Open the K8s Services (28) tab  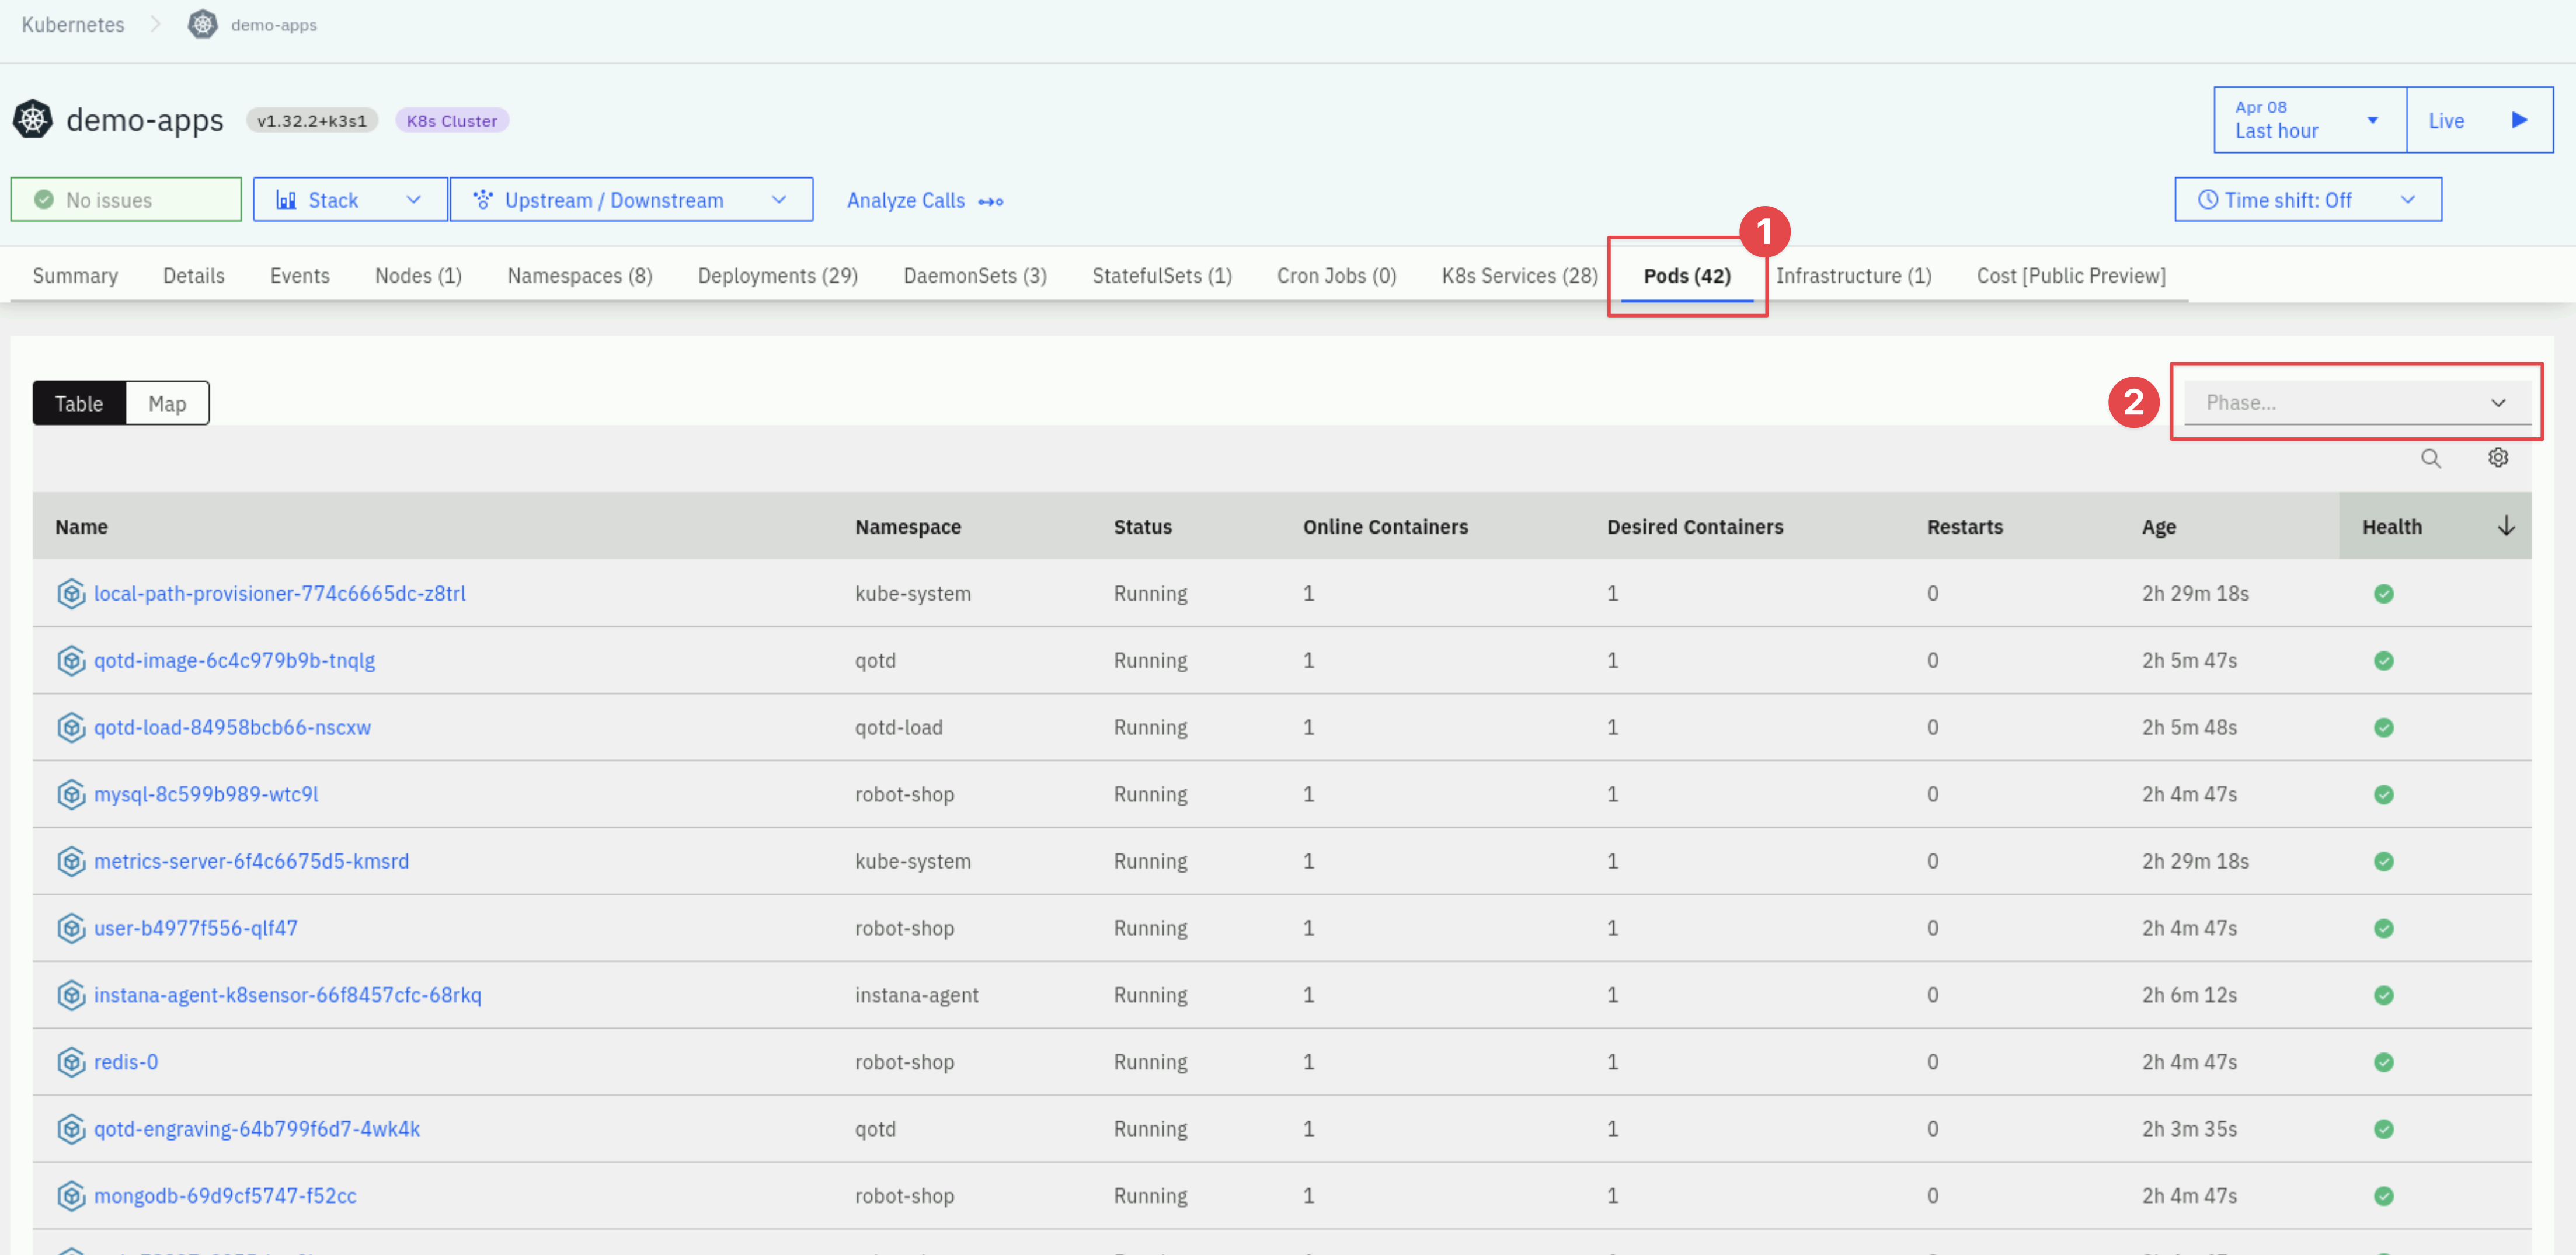(x=1519, y=276)
